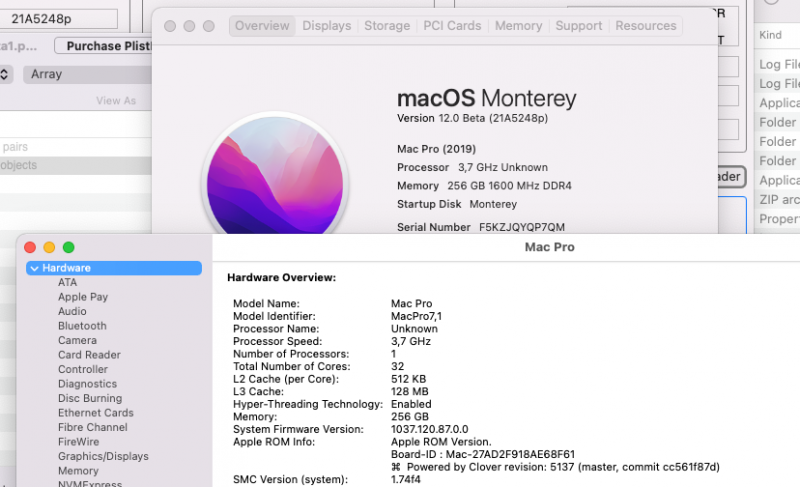
Task: Click the Hardware Overview heading
Action: coord(281,277)
